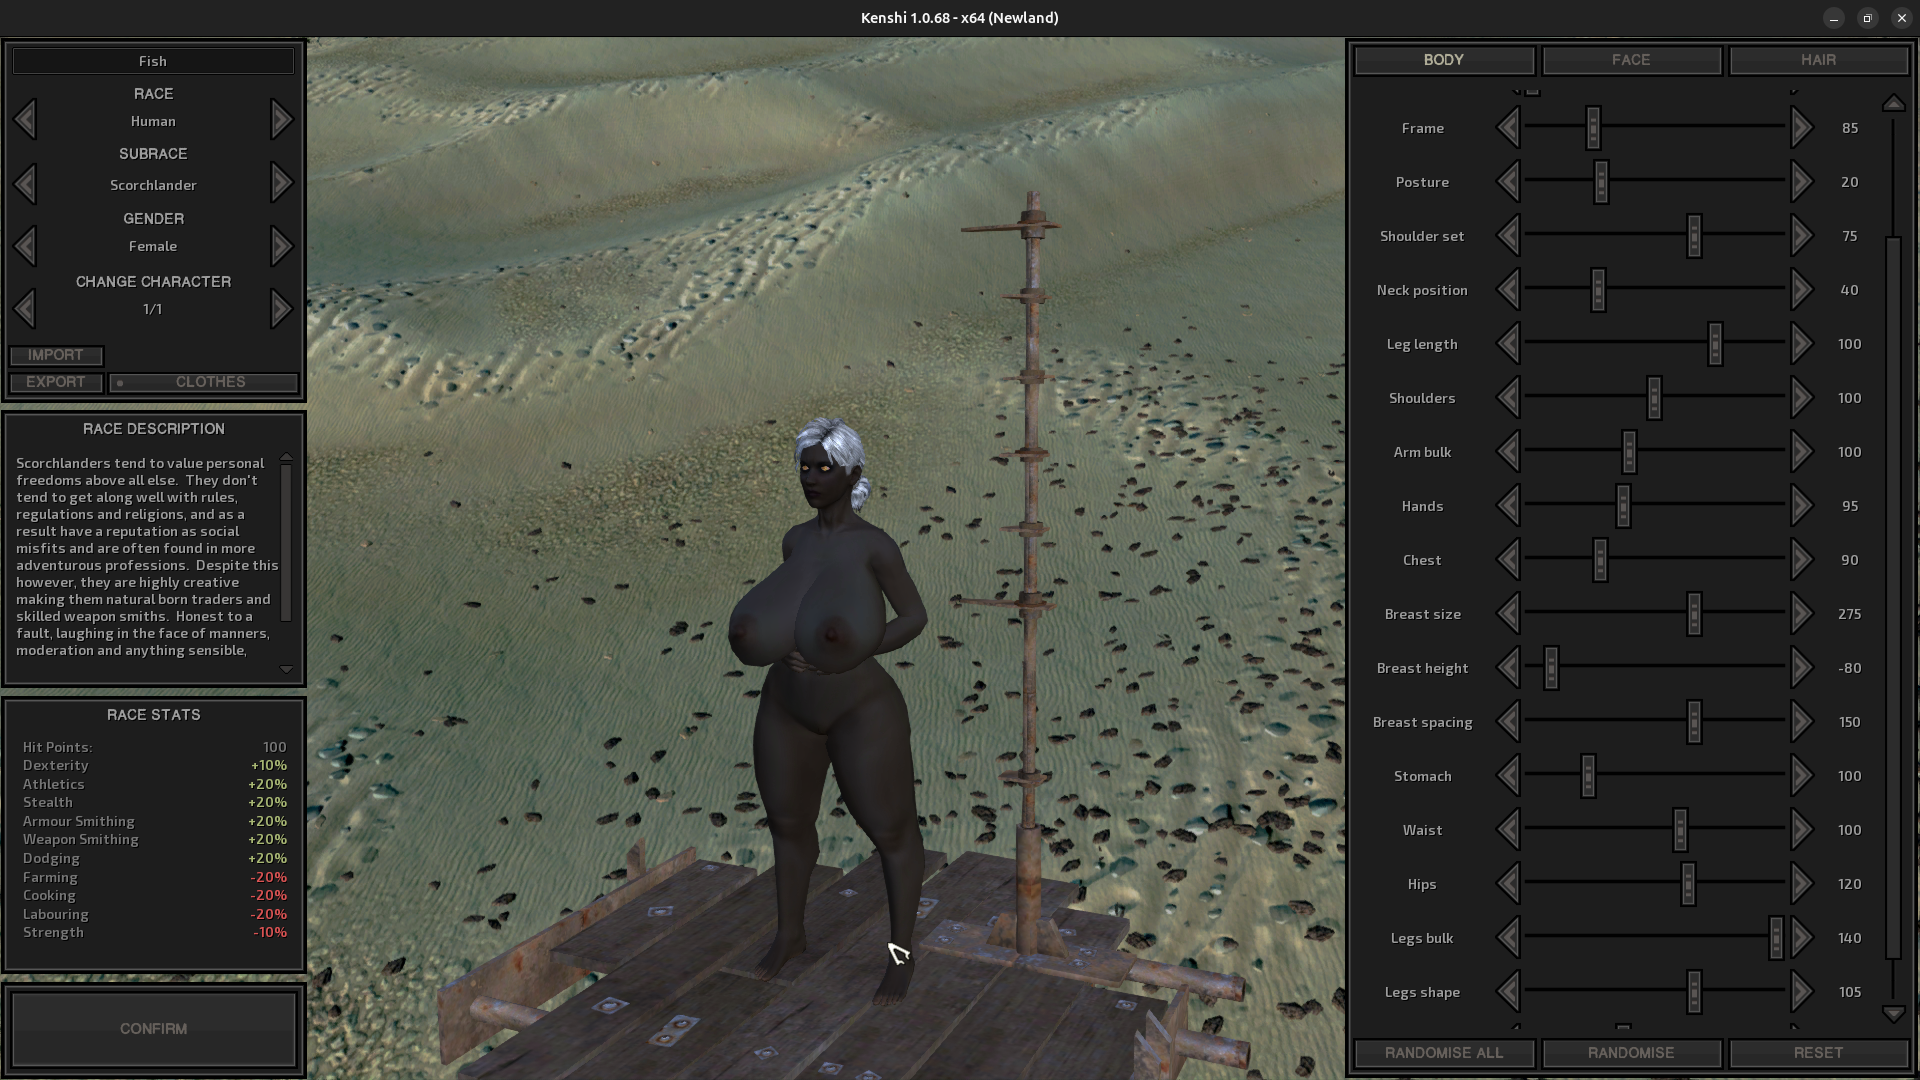Go to previous character arrow
Viewport: 1920px width, 1080px height.
click(x=25, y=309)
